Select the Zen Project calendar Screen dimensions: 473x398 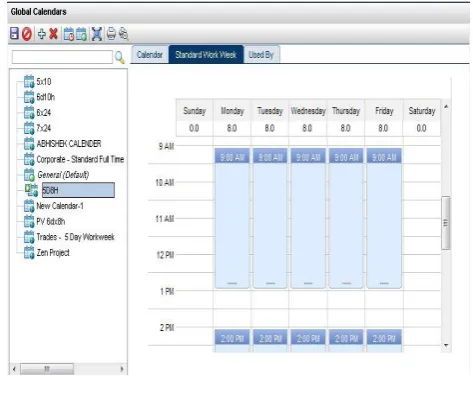53,253
